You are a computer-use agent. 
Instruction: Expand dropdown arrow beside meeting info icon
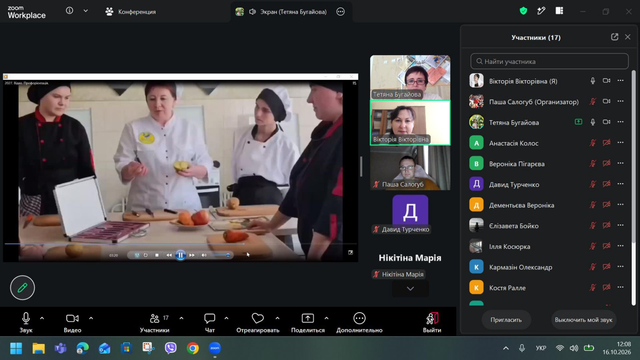coord(86,11)
